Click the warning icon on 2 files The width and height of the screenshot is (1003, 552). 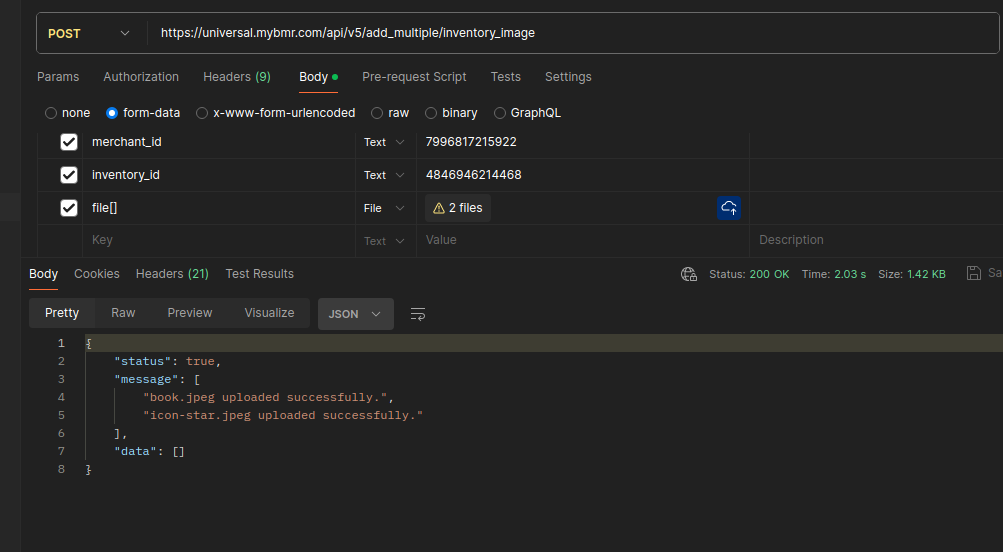click(x=438, y=208)
